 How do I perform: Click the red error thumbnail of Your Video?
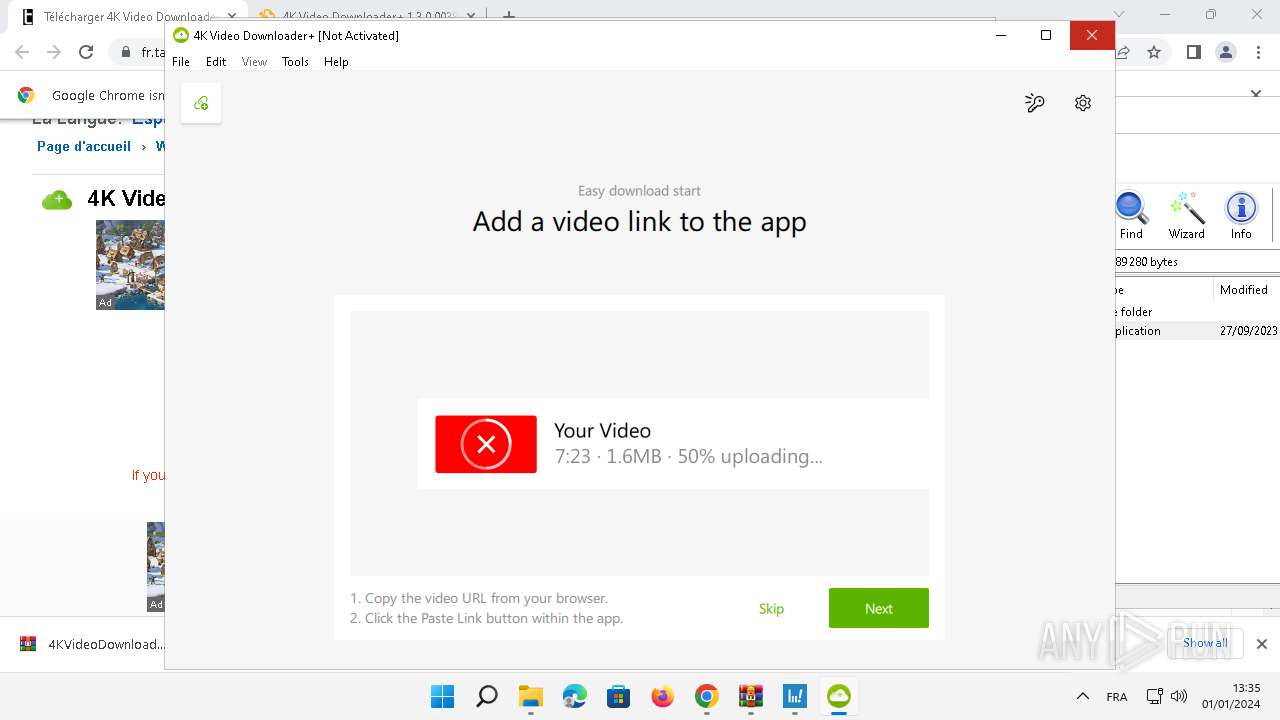(x=486, y=444)
